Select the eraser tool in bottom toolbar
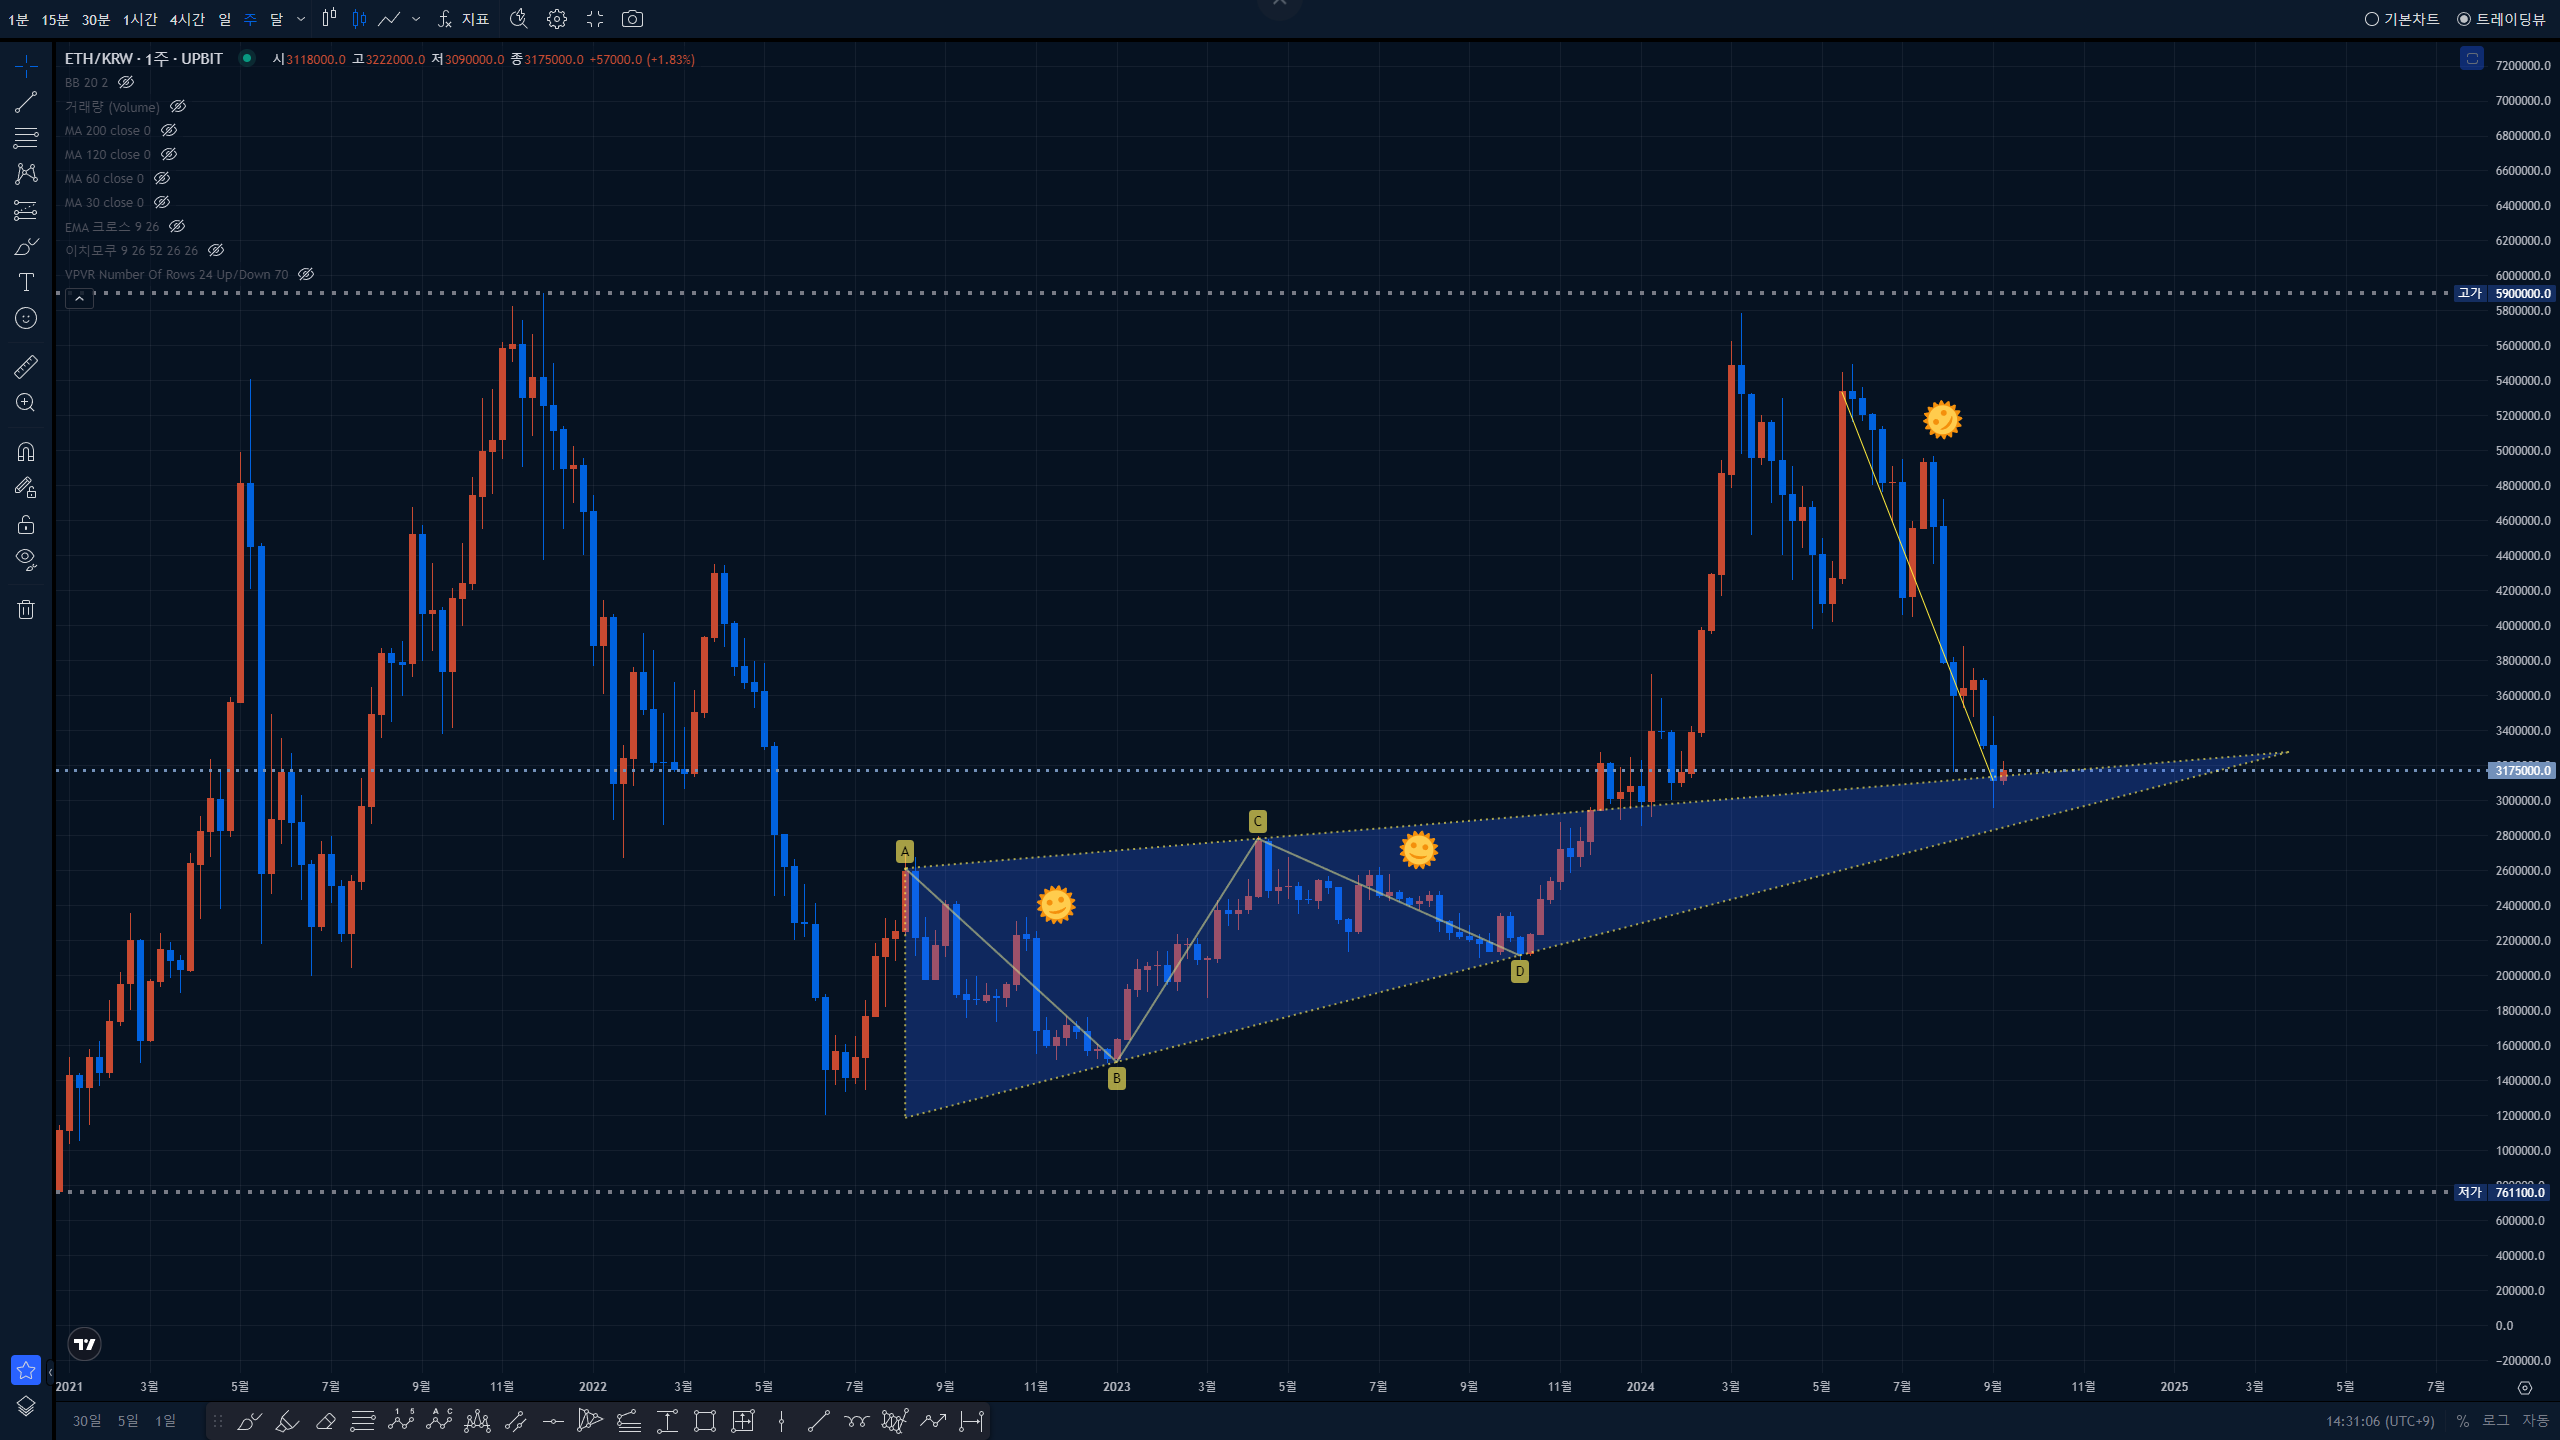This screenshot has height=1440, width=2560. 325,1421
